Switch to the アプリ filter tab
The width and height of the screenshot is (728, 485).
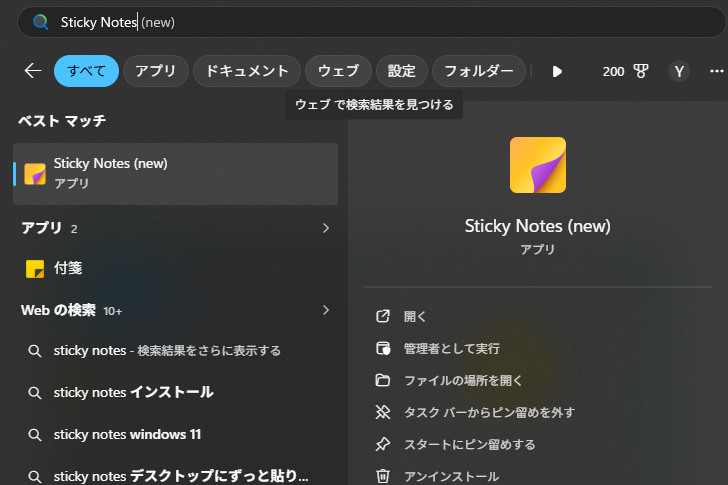click(156, 71)
